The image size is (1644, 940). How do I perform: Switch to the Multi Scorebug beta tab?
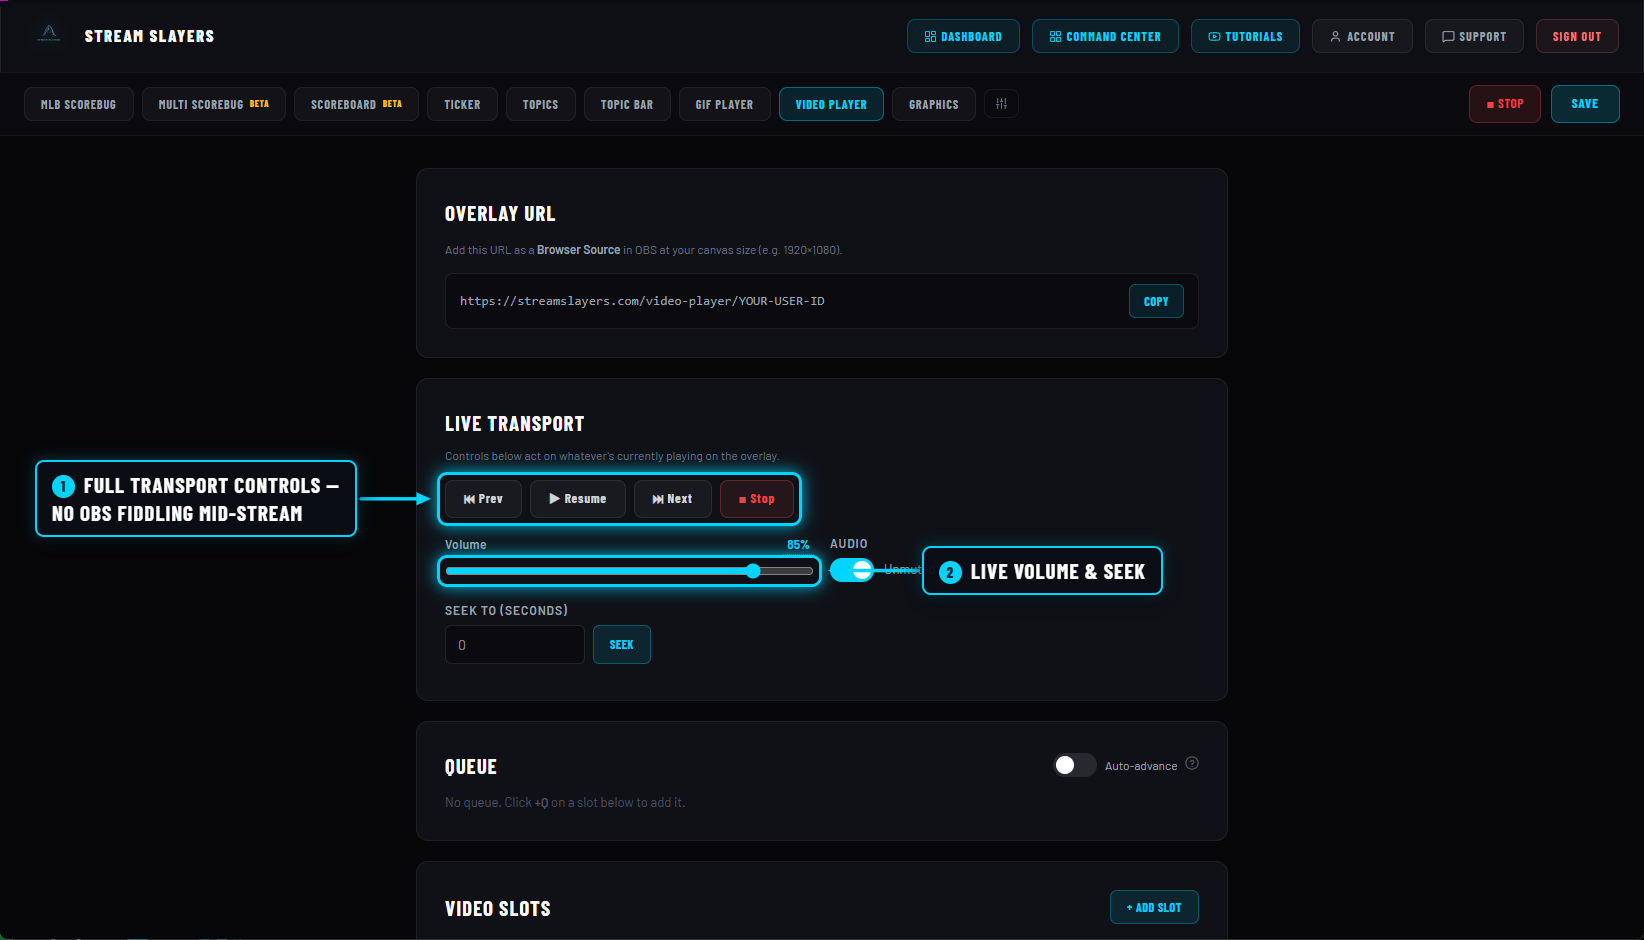pos(214,104)
